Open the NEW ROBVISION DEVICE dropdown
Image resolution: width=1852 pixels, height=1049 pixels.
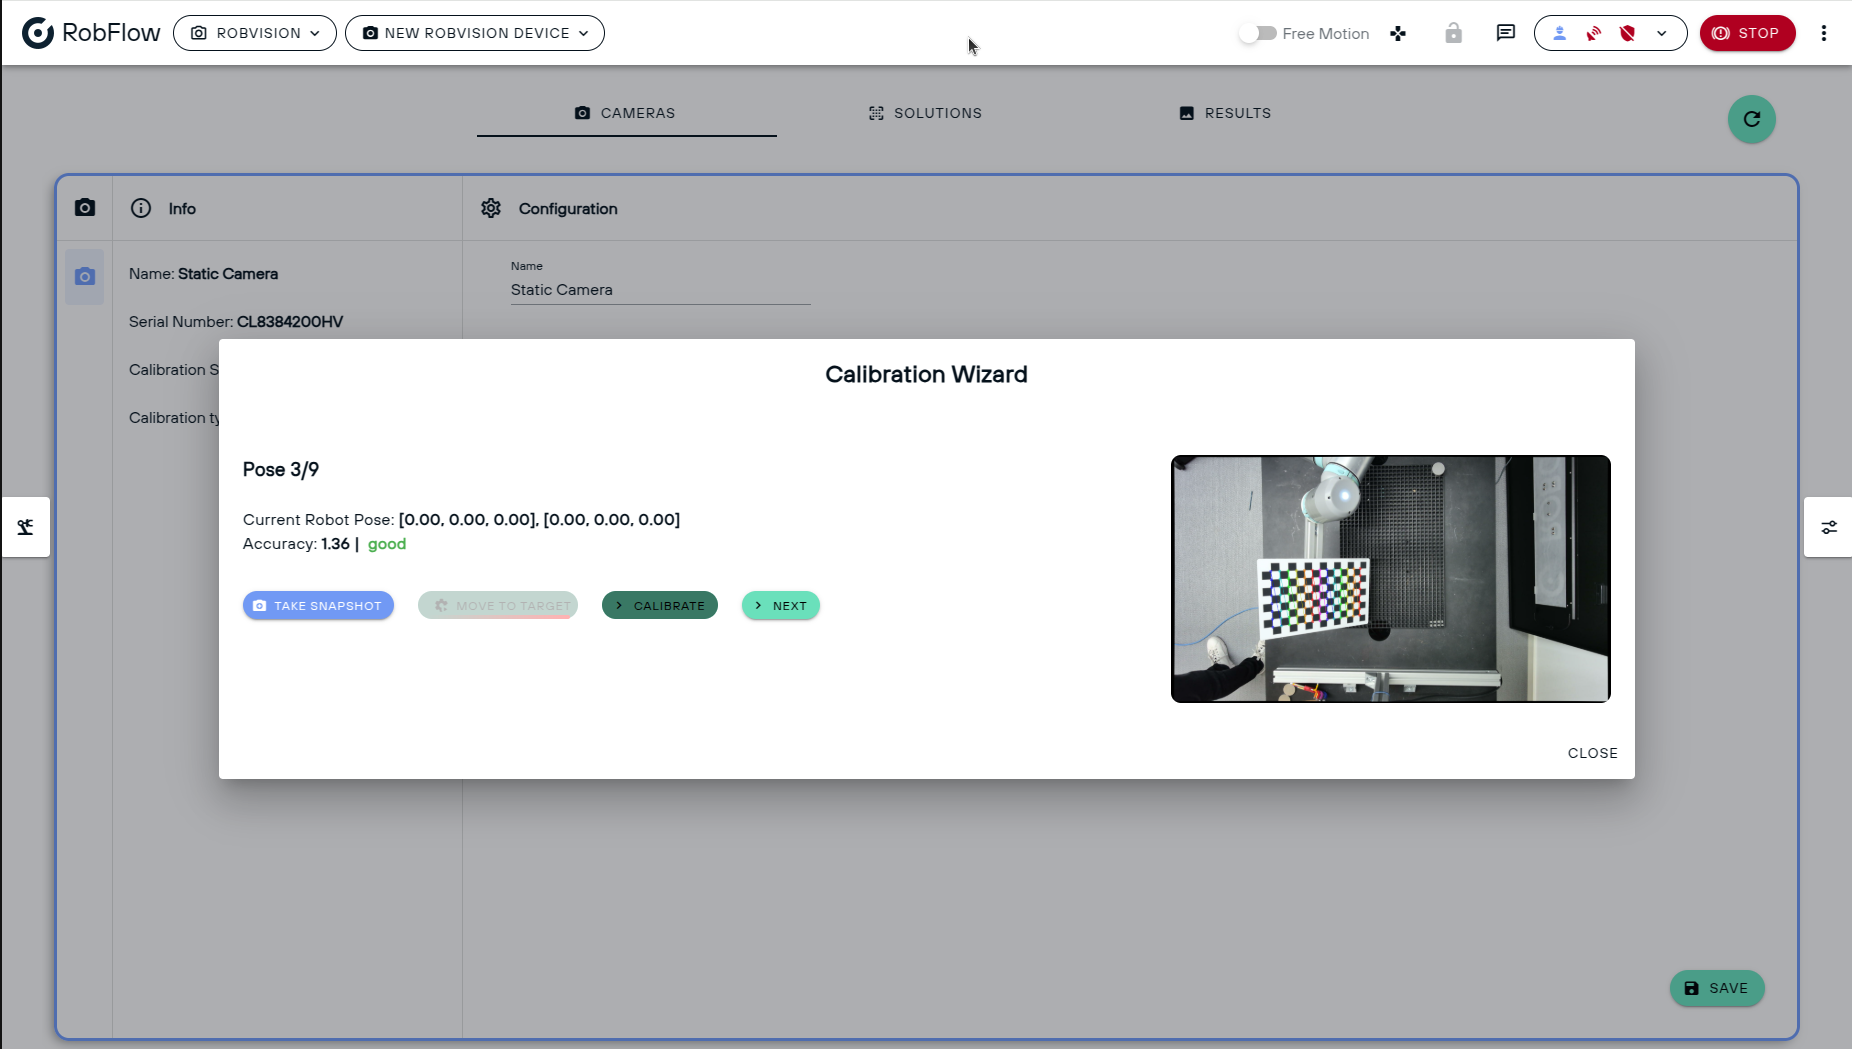tap(475, 33)
